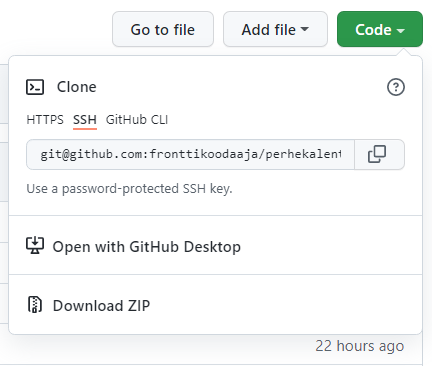Screen dimensions: 432x366
Task: Open the clone help question mark icon
Action: point(396,87)
